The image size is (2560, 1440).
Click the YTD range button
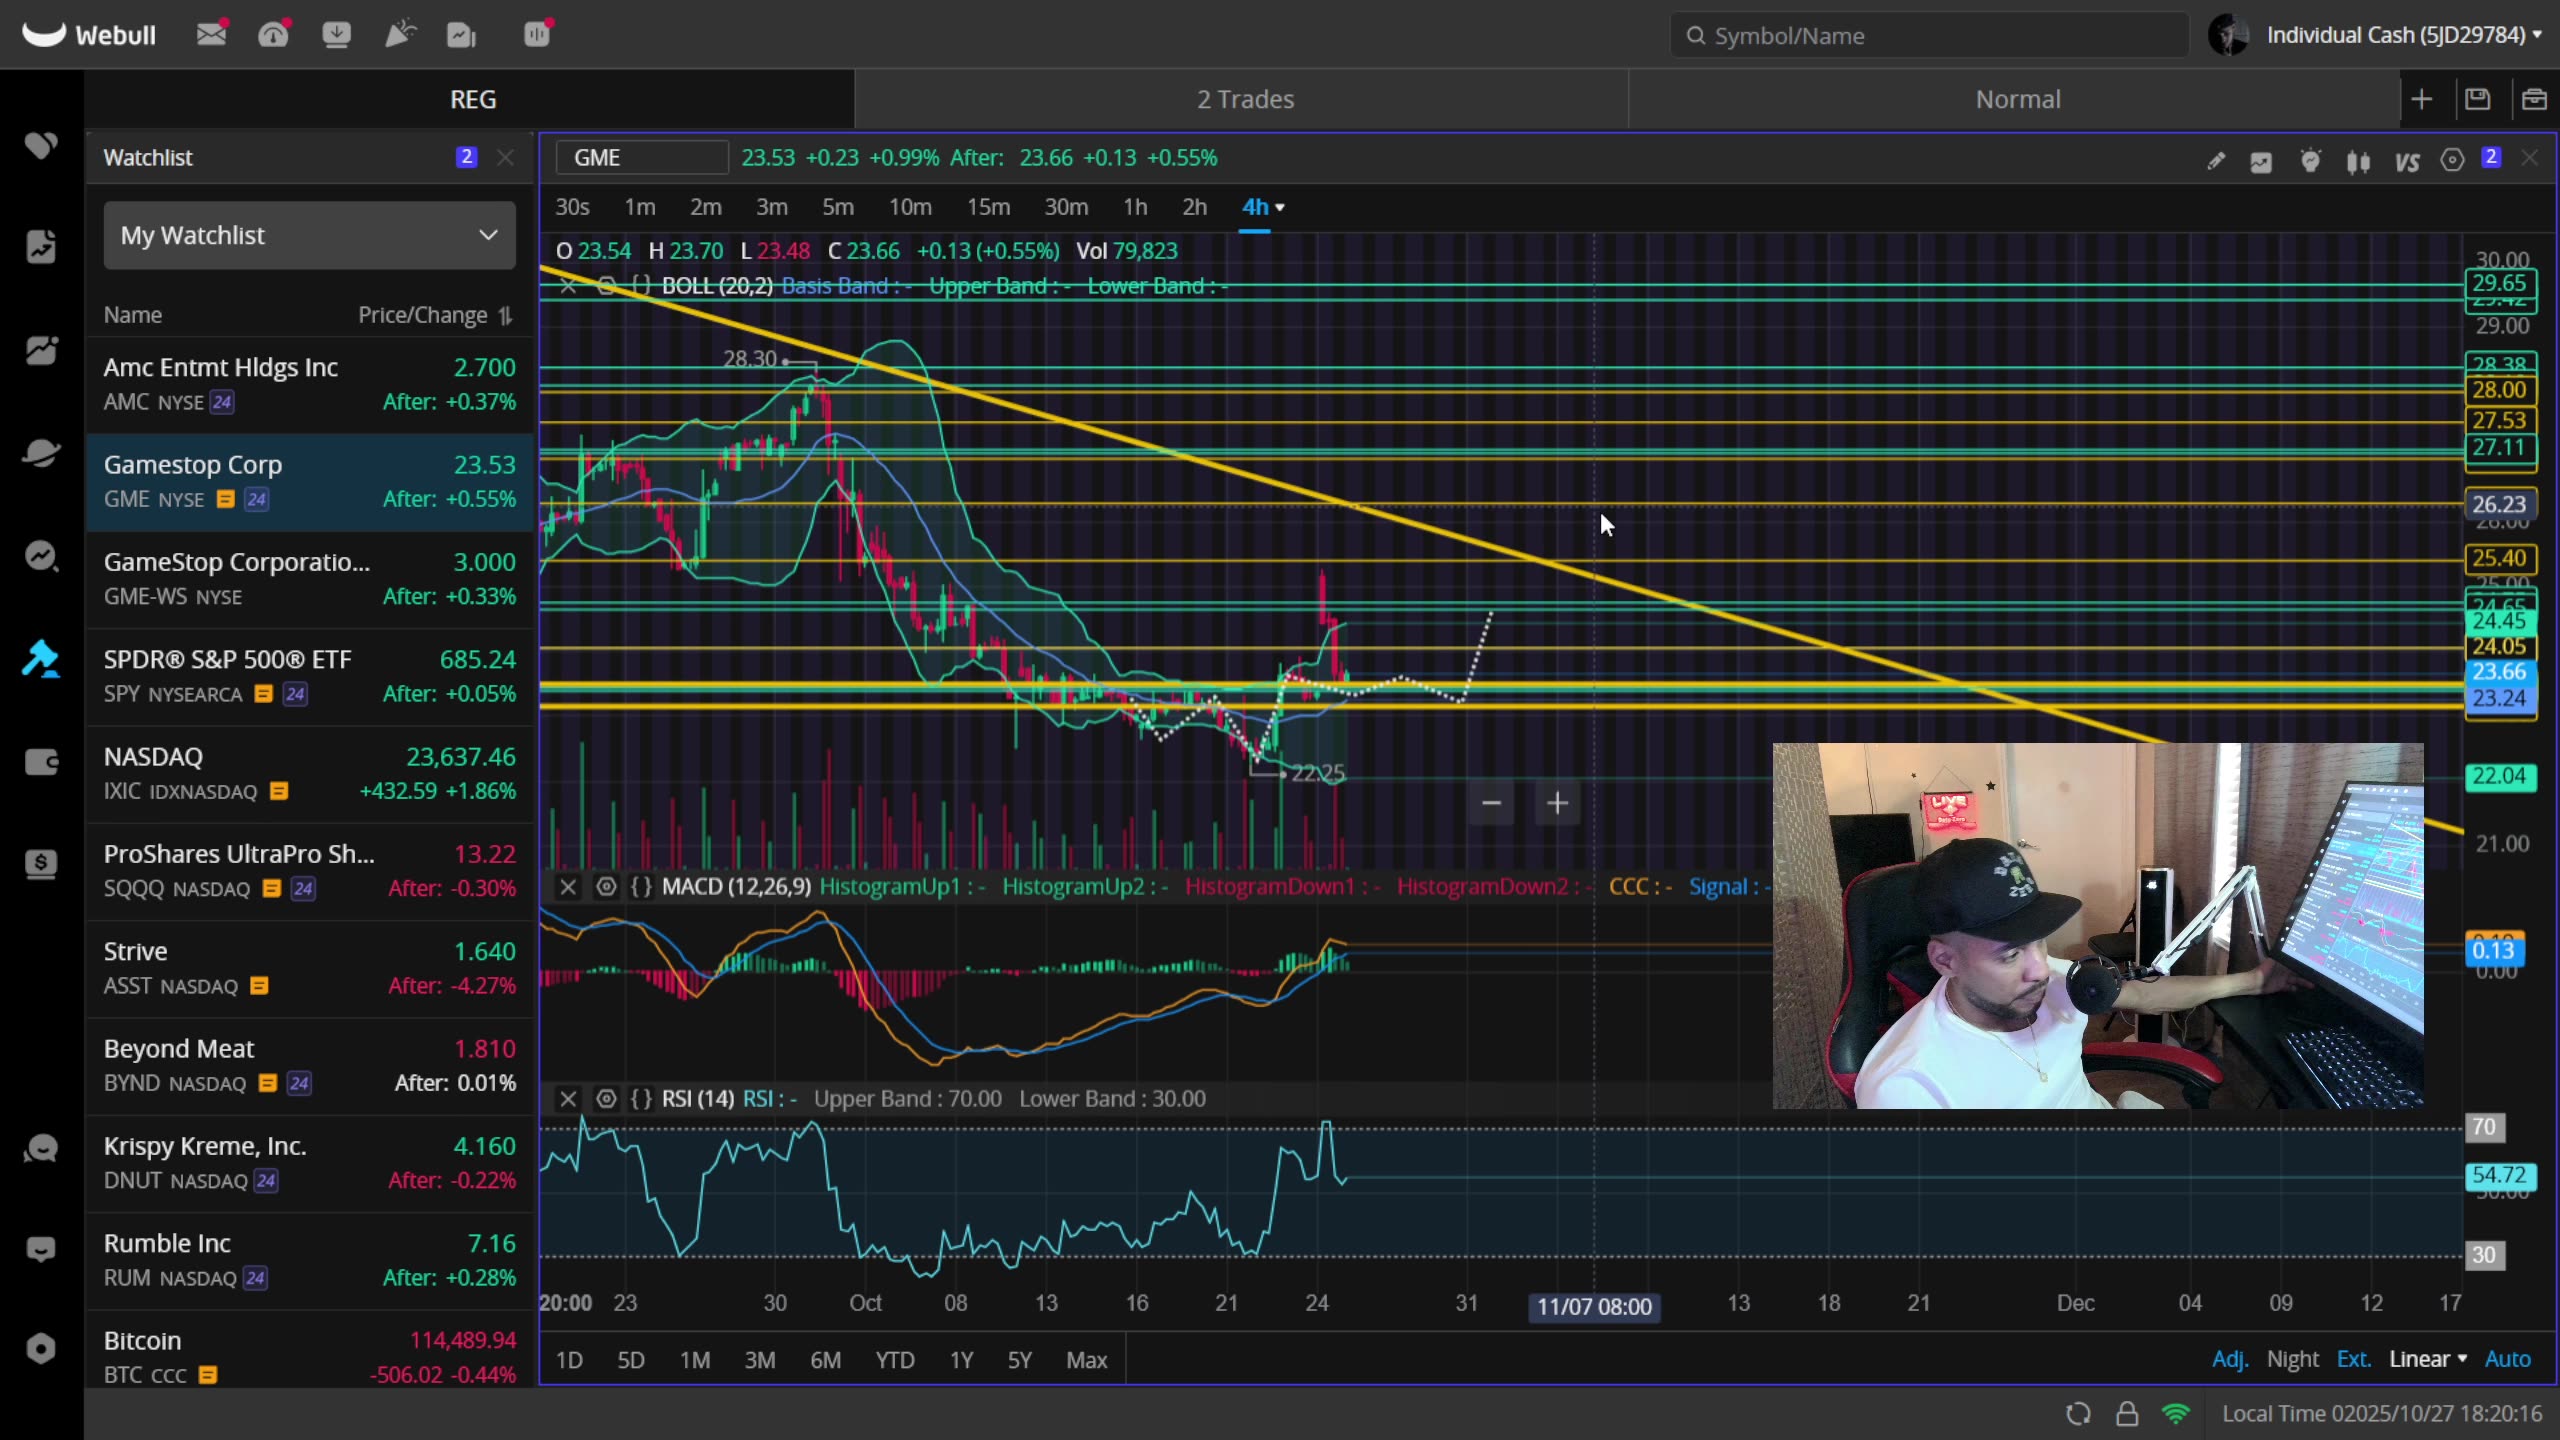tap(894, 1360)
